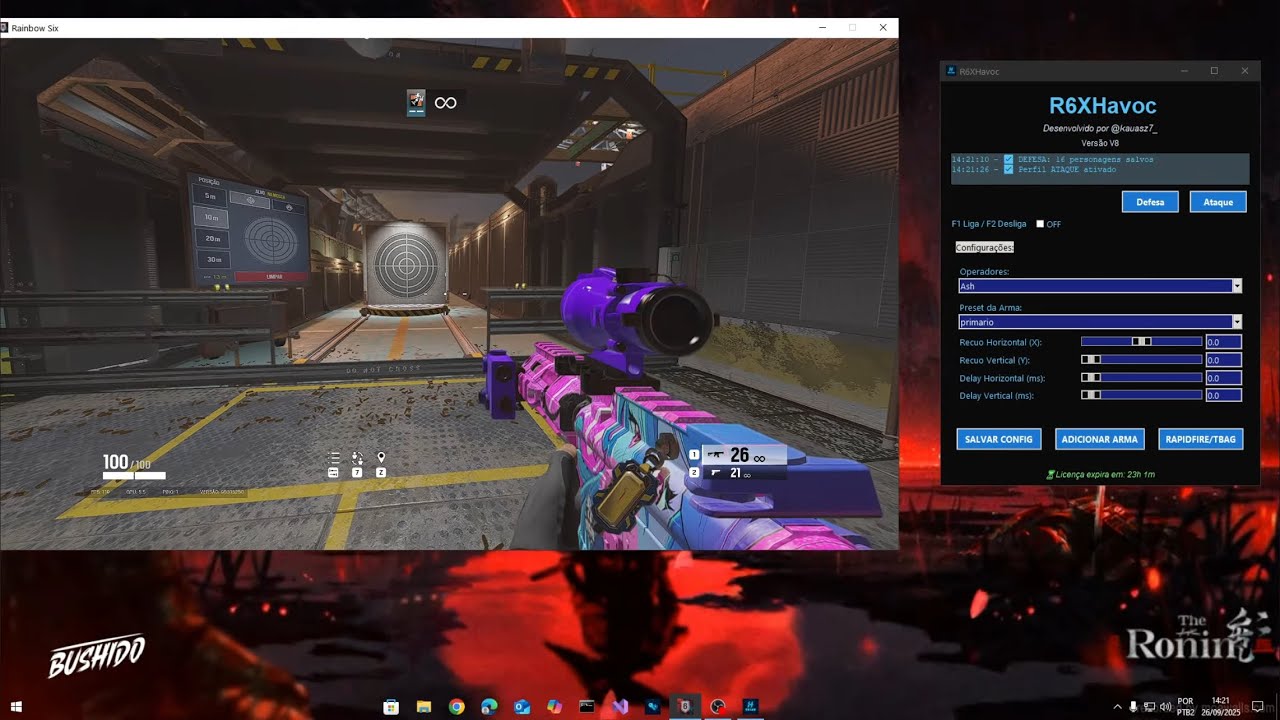Click the operator portrait icon in game
The height and width of the screenshot is (720, 1280).
[416, 102]
